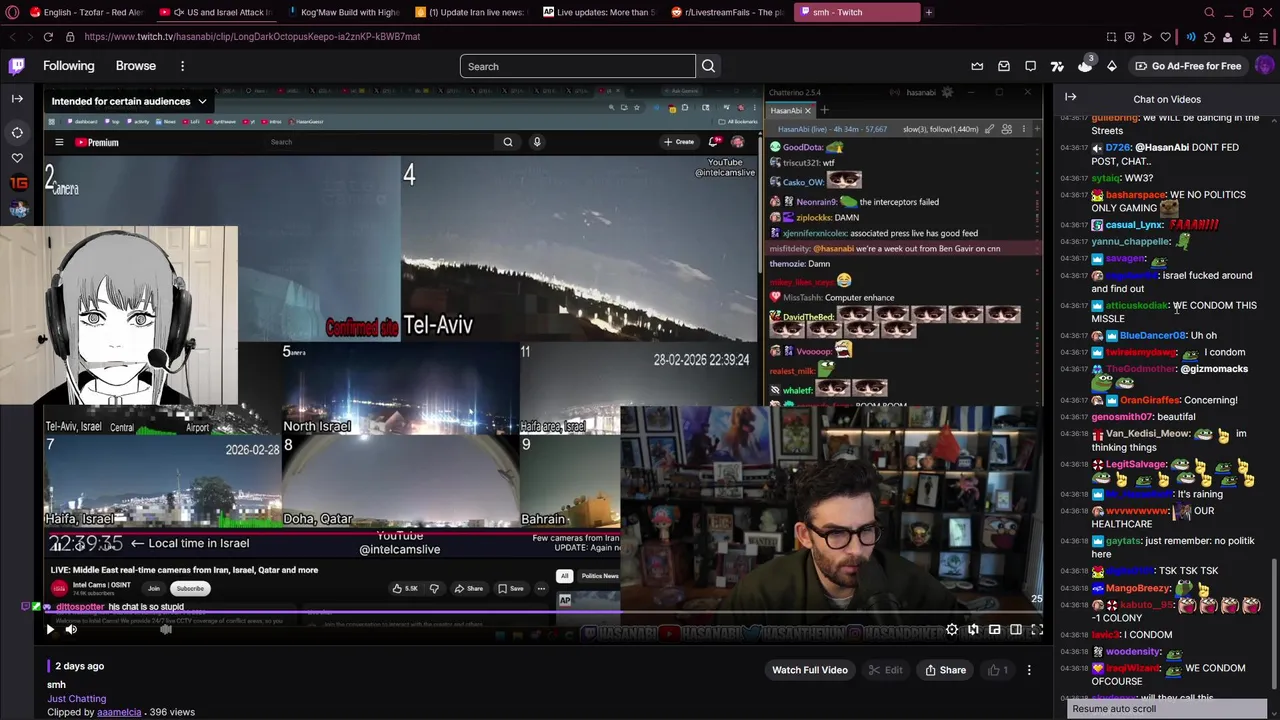Open the 7TV extension icon
The height and width of the screenshot is (720, 1280).
click(x=1057, y=66)
